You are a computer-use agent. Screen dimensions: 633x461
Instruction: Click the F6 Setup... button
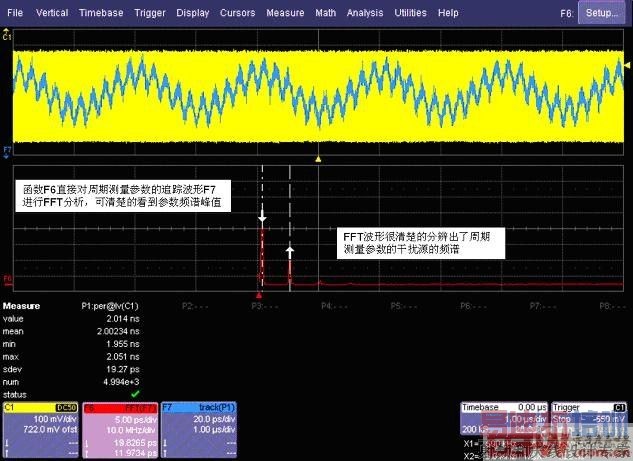click(602, 13)
